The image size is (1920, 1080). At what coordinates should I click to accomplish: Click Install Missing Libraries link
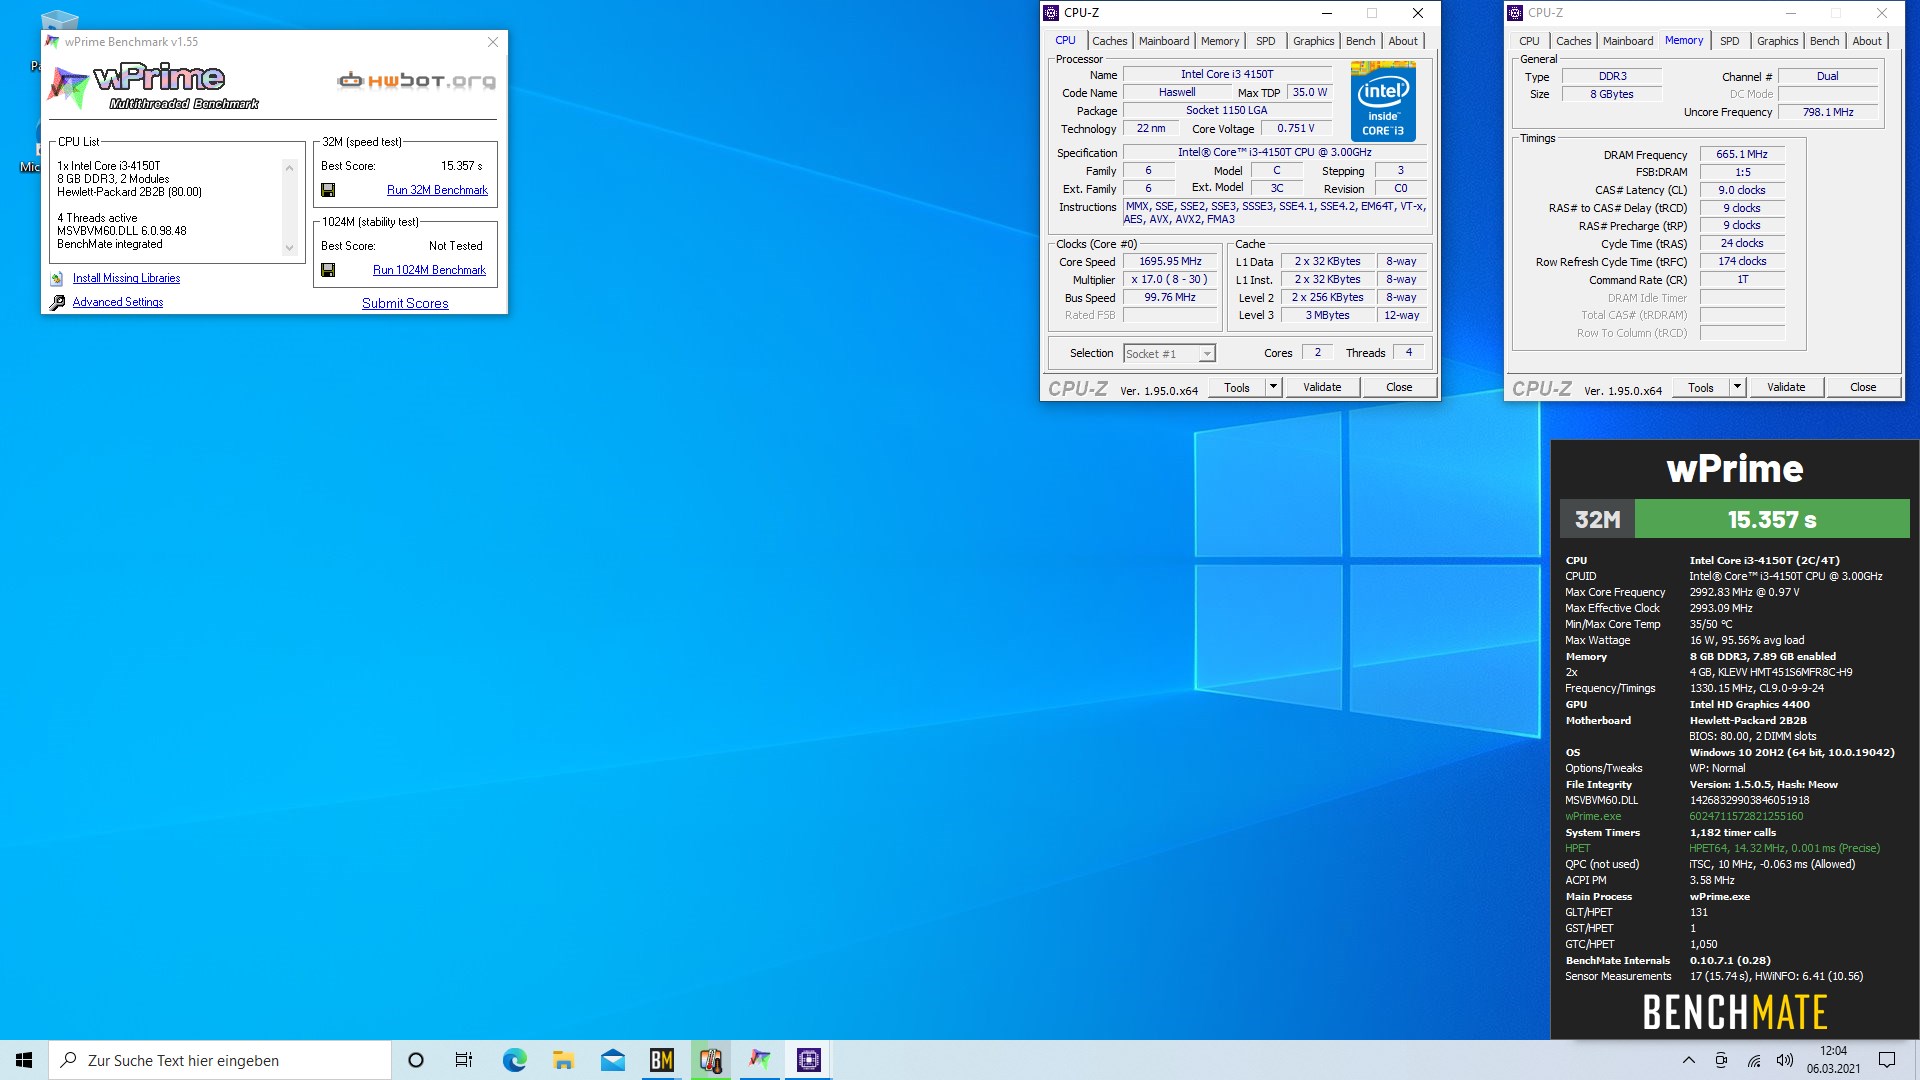pos(126,278)
